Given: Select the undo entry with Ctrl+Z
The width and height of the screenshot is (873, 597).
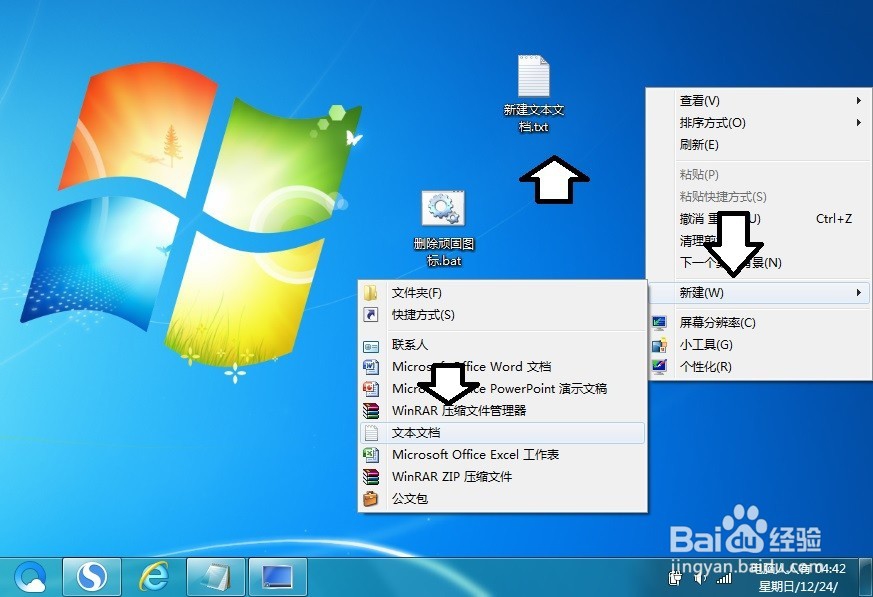Looking at the screenshot, I should point(759,218).
